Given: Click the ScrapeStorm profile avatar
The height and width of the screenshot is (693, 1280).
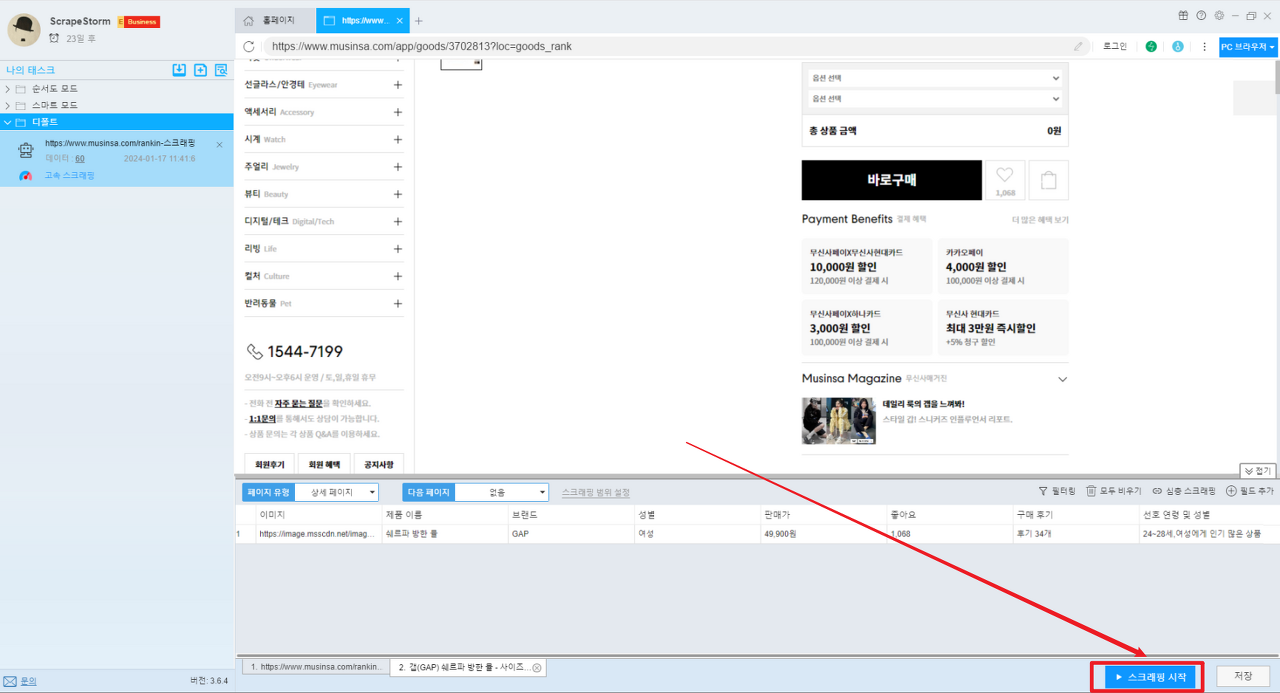Looking at the screenshot, I should [x=24, y=30].
